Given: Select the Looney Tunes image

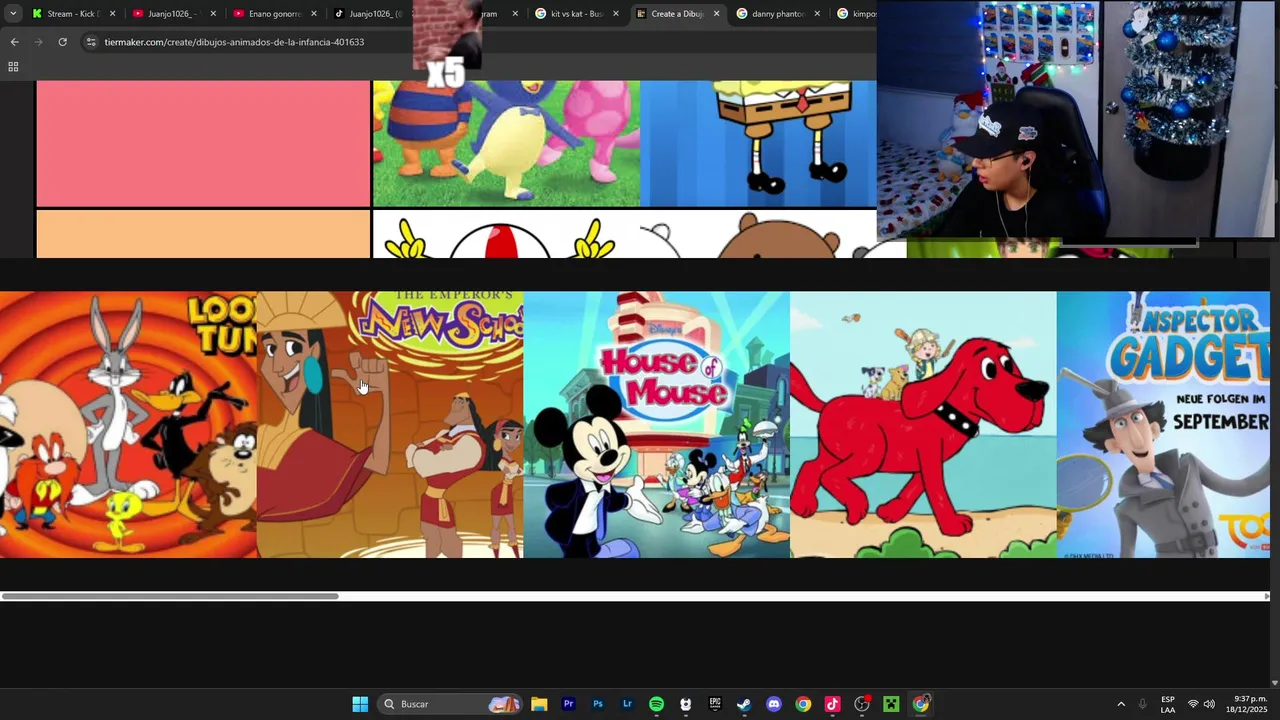Looking at the screenshot, I should [x=128, y=425].
